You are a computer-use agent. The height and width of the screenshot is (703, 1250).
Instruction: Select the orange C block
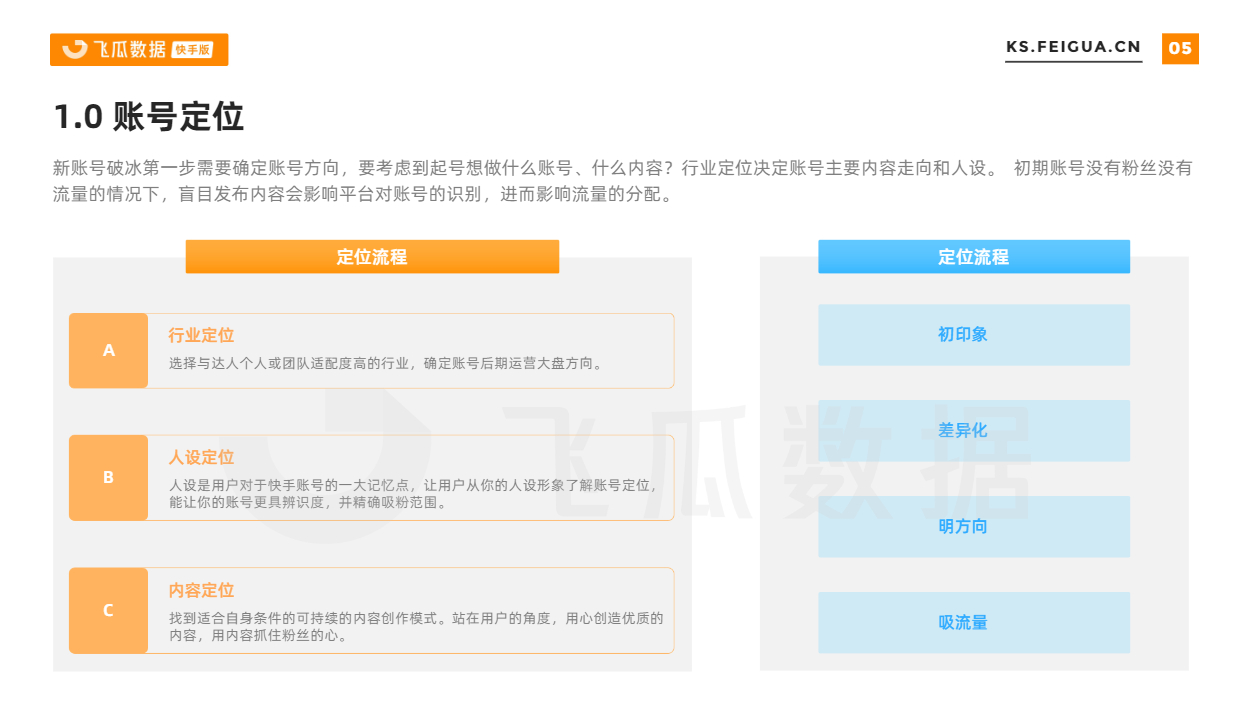(x=108, y=610)
